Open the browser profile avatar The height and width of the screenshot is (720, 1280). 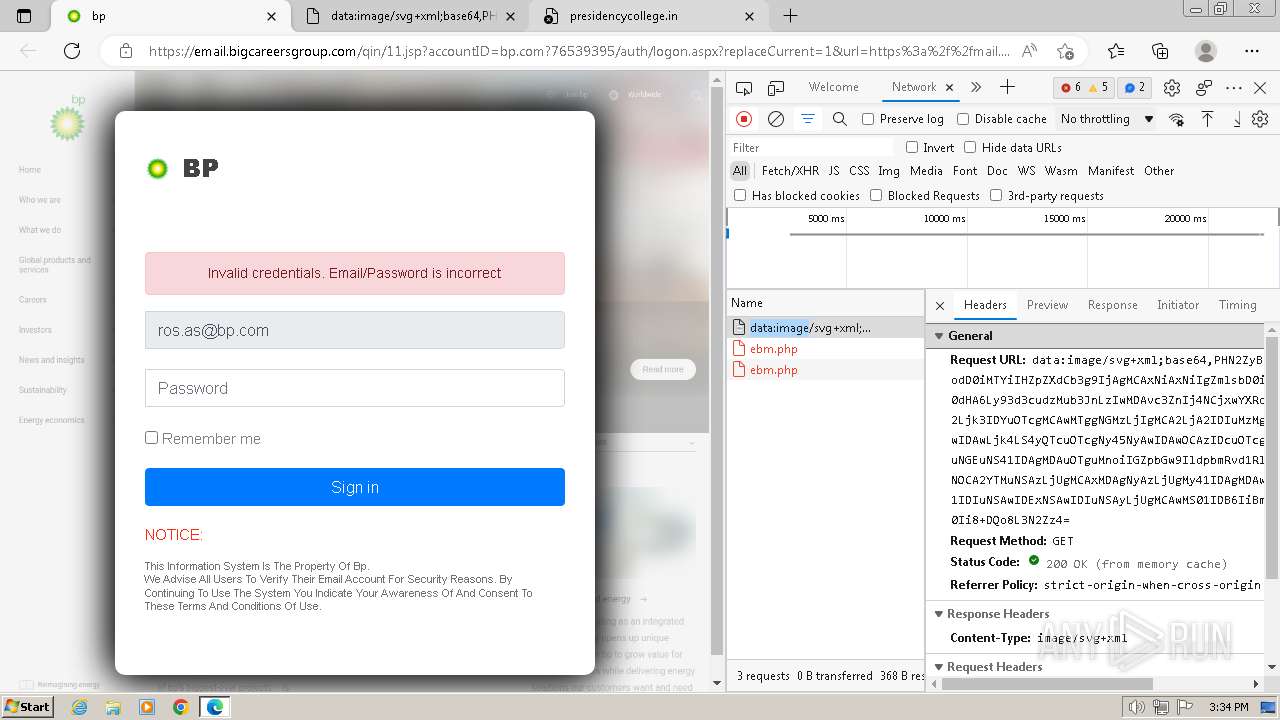[1206, 51]
